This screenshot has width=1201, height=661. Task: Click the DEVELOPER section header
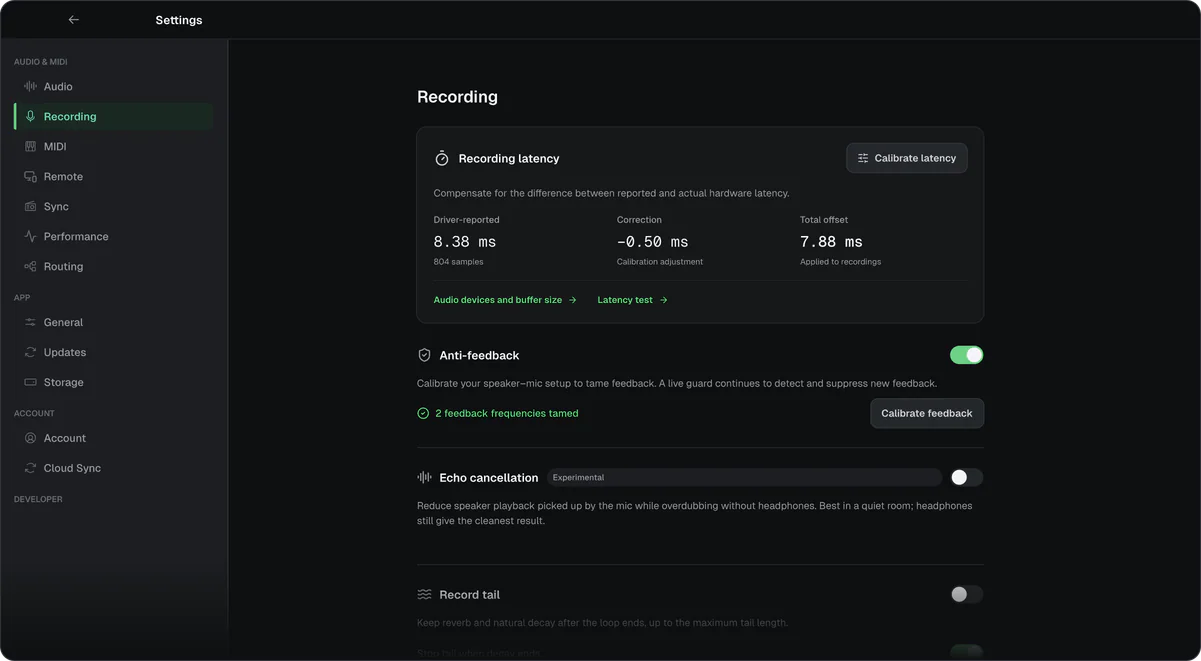point(38,499)
